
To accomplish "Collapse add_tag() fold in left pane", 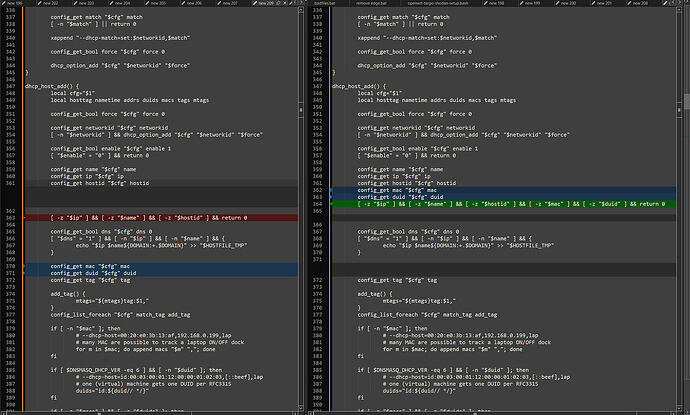I will pyautogui.click(x=23, y=294).
